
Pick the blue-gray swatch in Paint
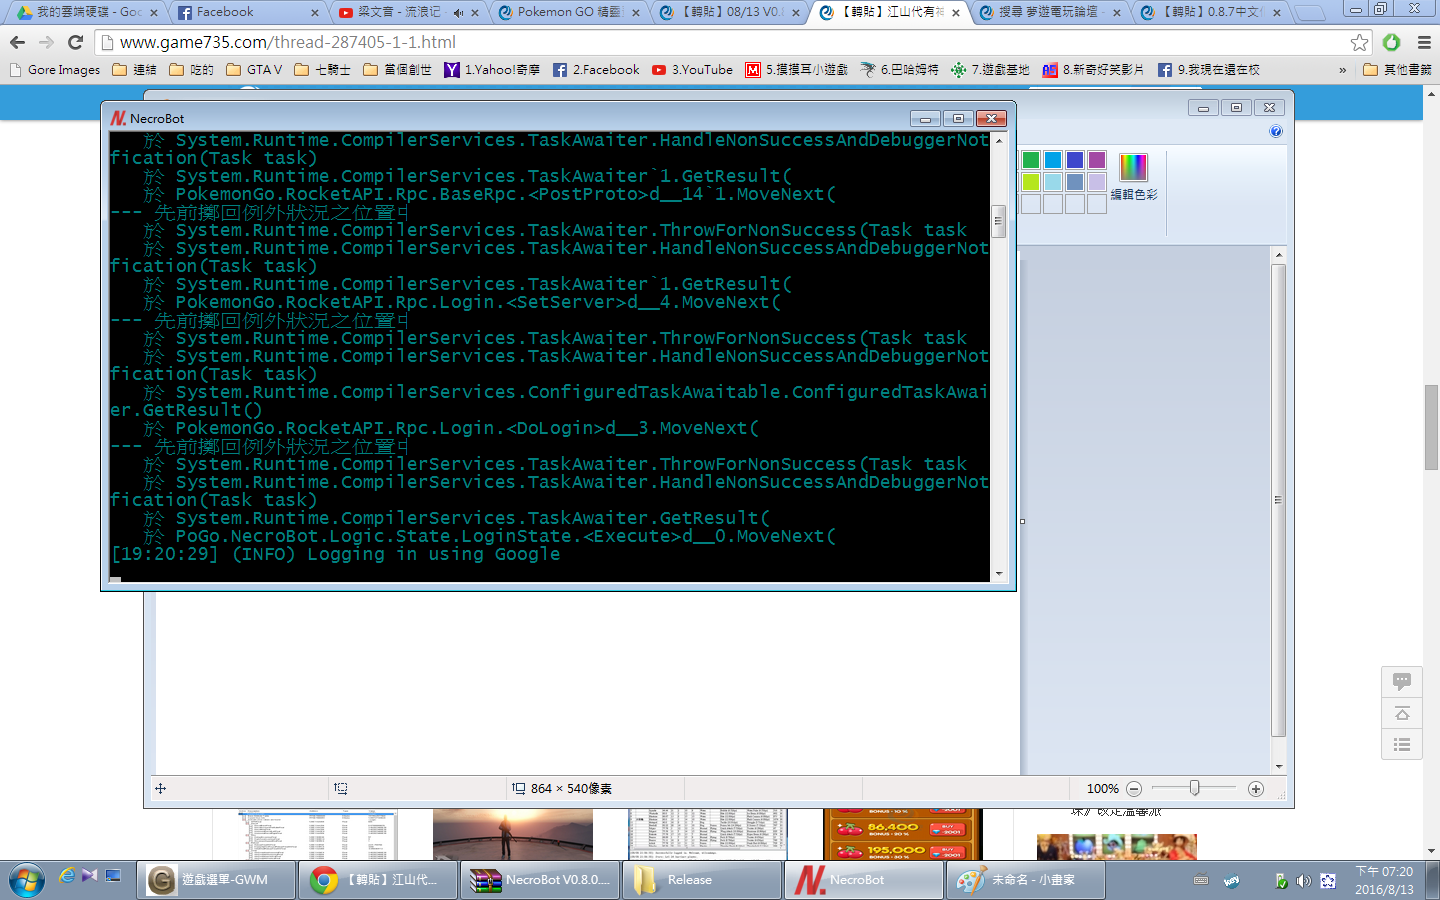click(1075, 182)
